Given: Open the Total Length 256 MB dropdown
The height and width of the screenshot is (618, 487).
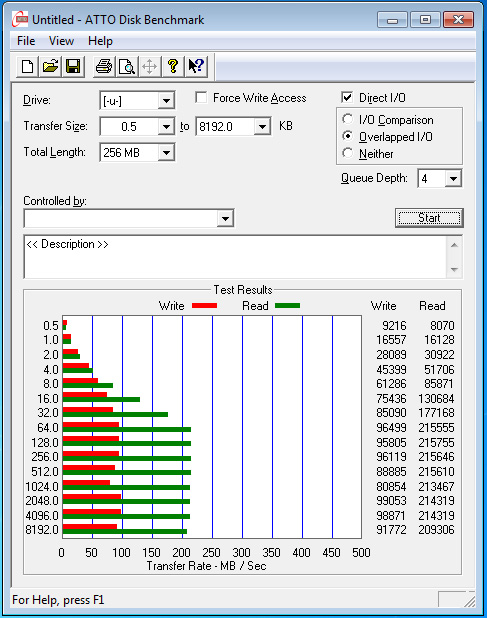Looking at the screenshot, I should click(166, 153).
